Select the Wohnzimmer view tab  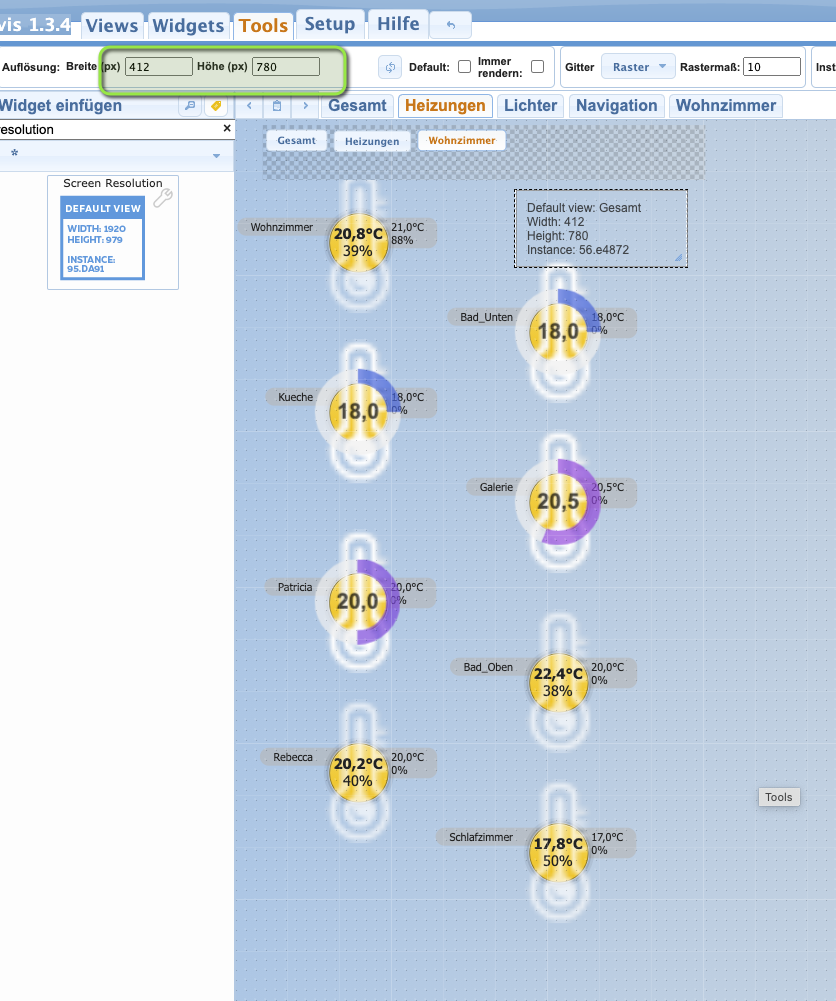pos(726,105)
